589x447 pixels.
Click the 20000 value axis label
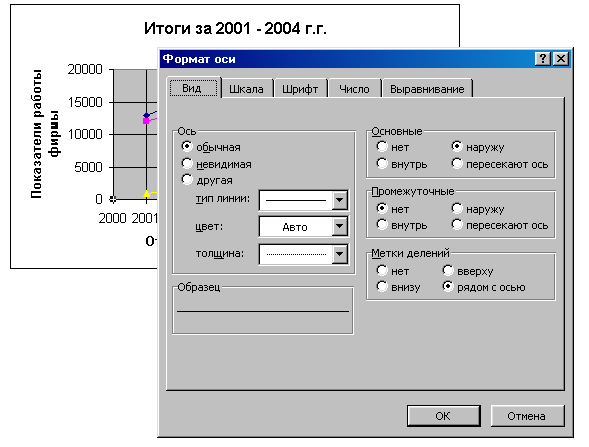[x=85, y=69]
